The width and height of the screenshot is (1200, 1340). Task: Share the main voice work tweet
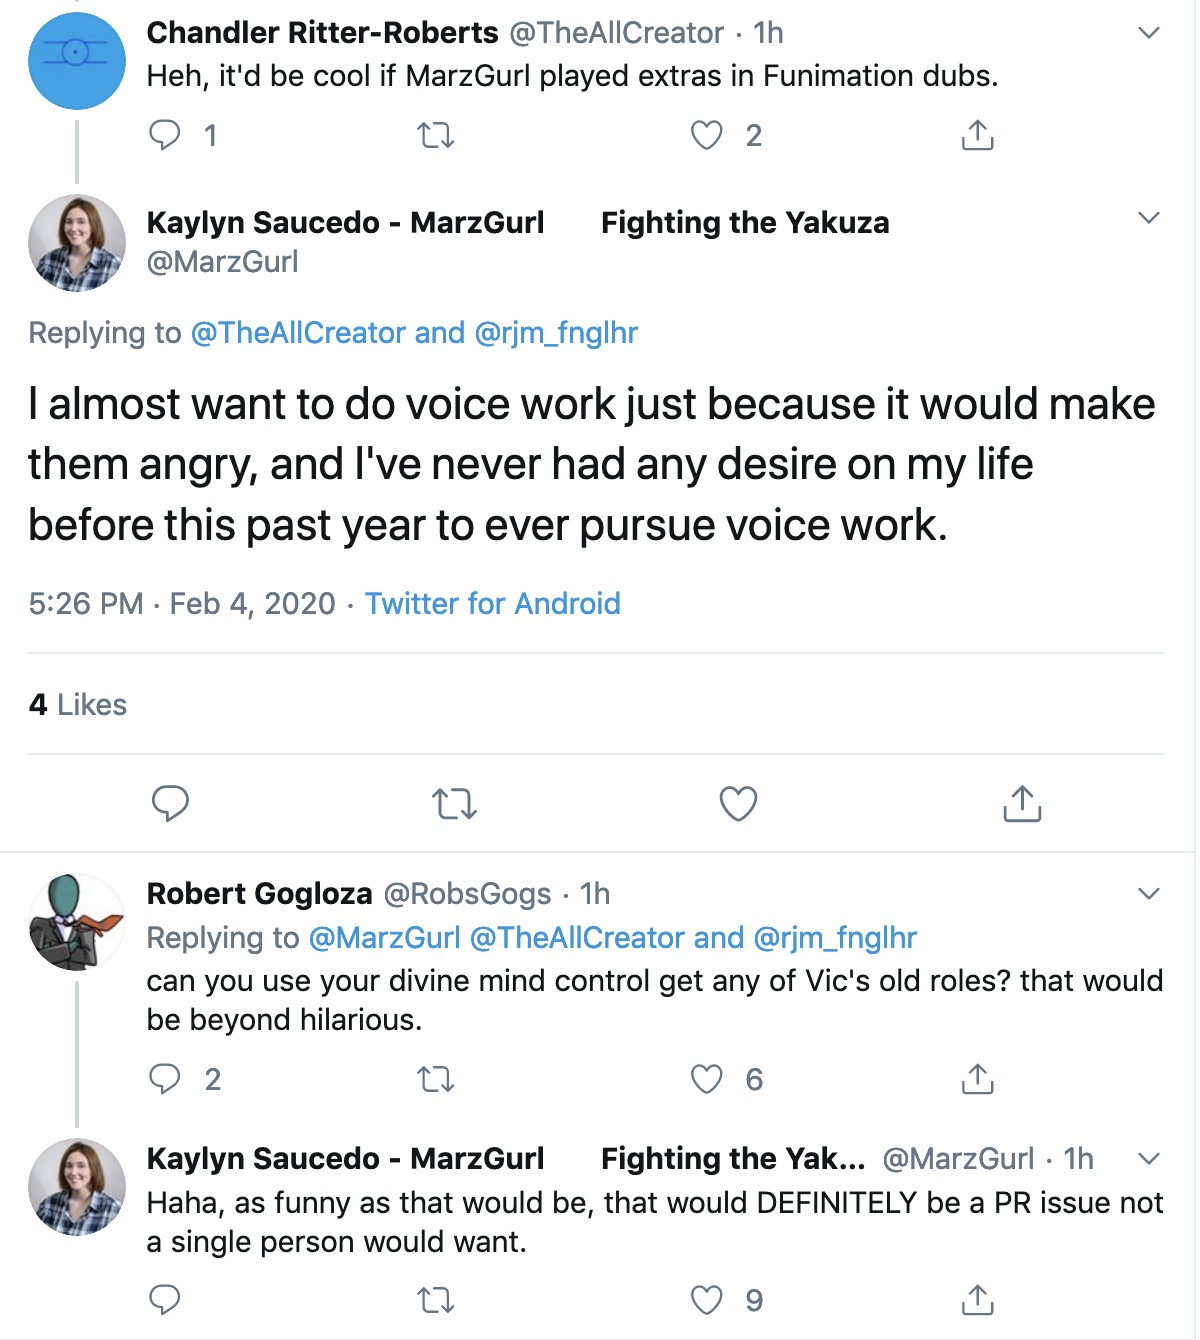pyautogui.click(x=1022, y=803)
